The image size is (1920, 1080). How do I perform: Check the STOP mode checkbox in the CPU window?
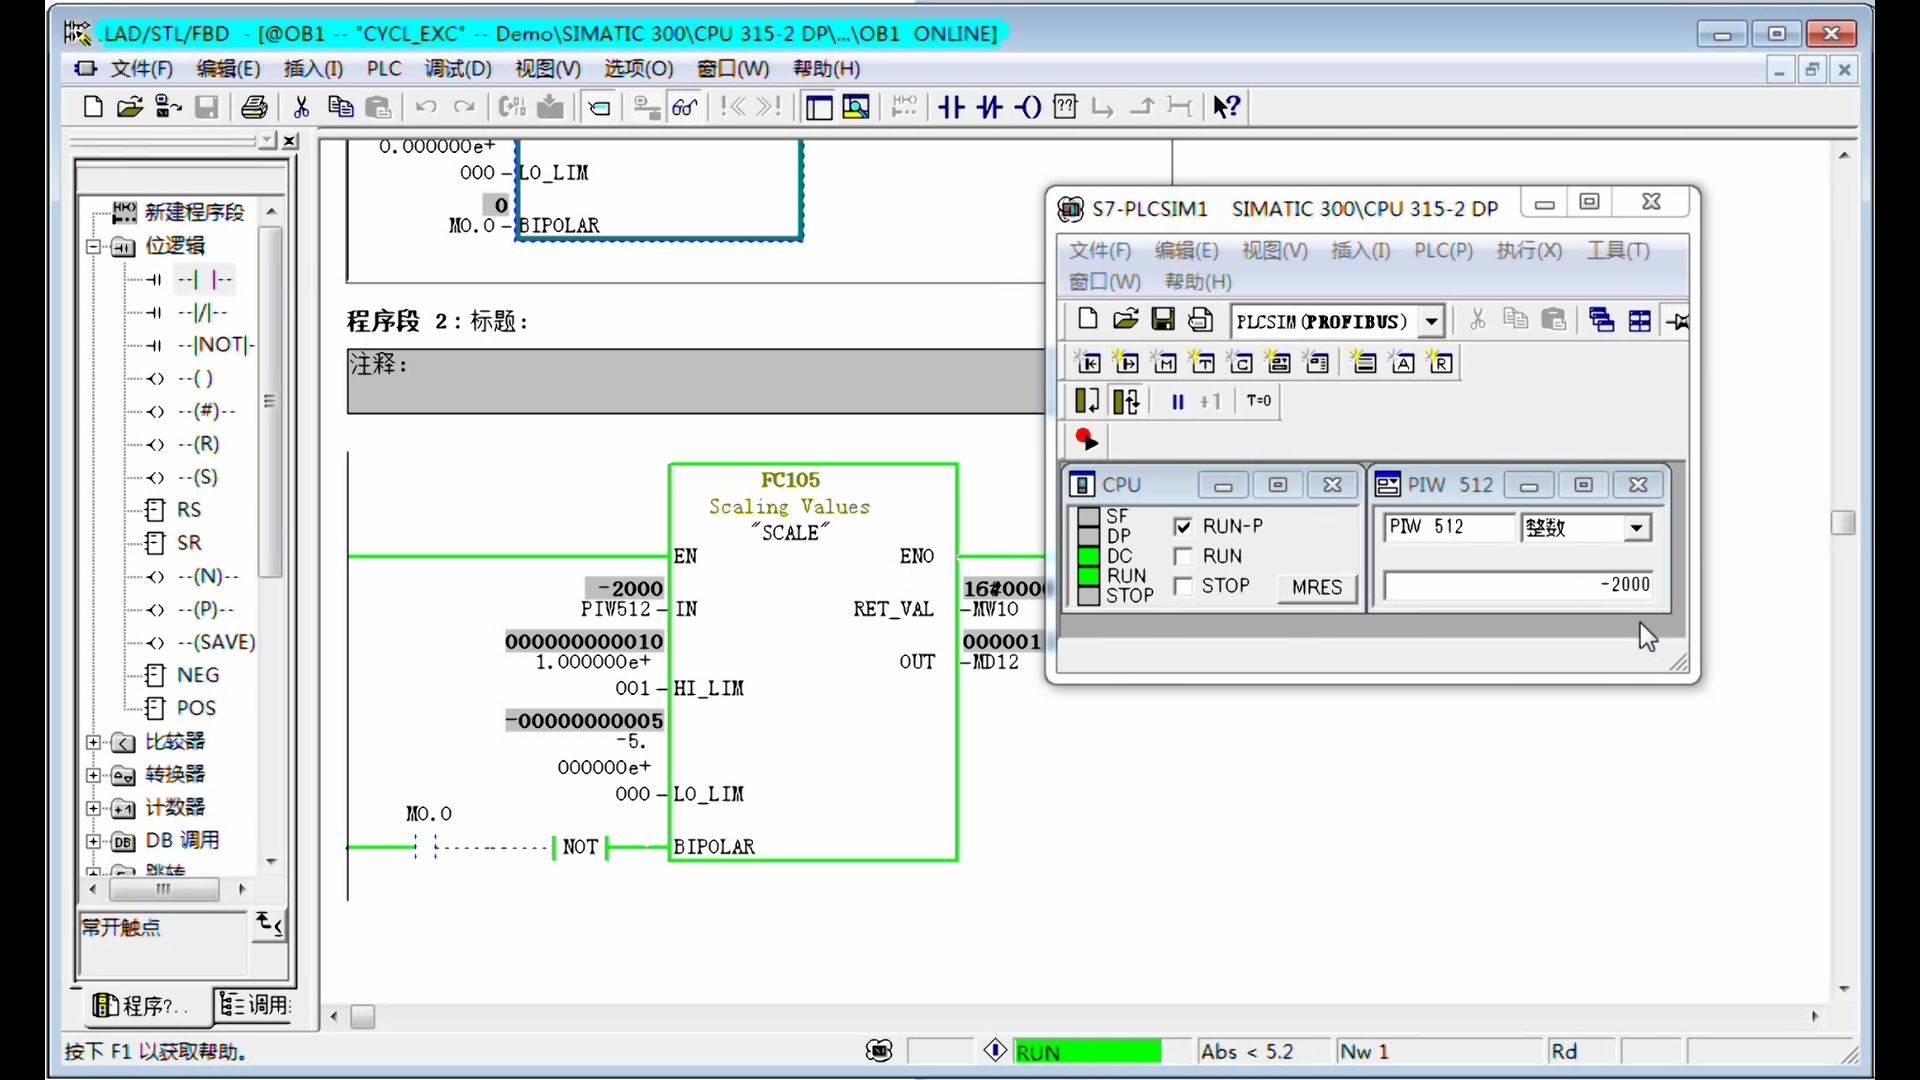[1183, 586]
